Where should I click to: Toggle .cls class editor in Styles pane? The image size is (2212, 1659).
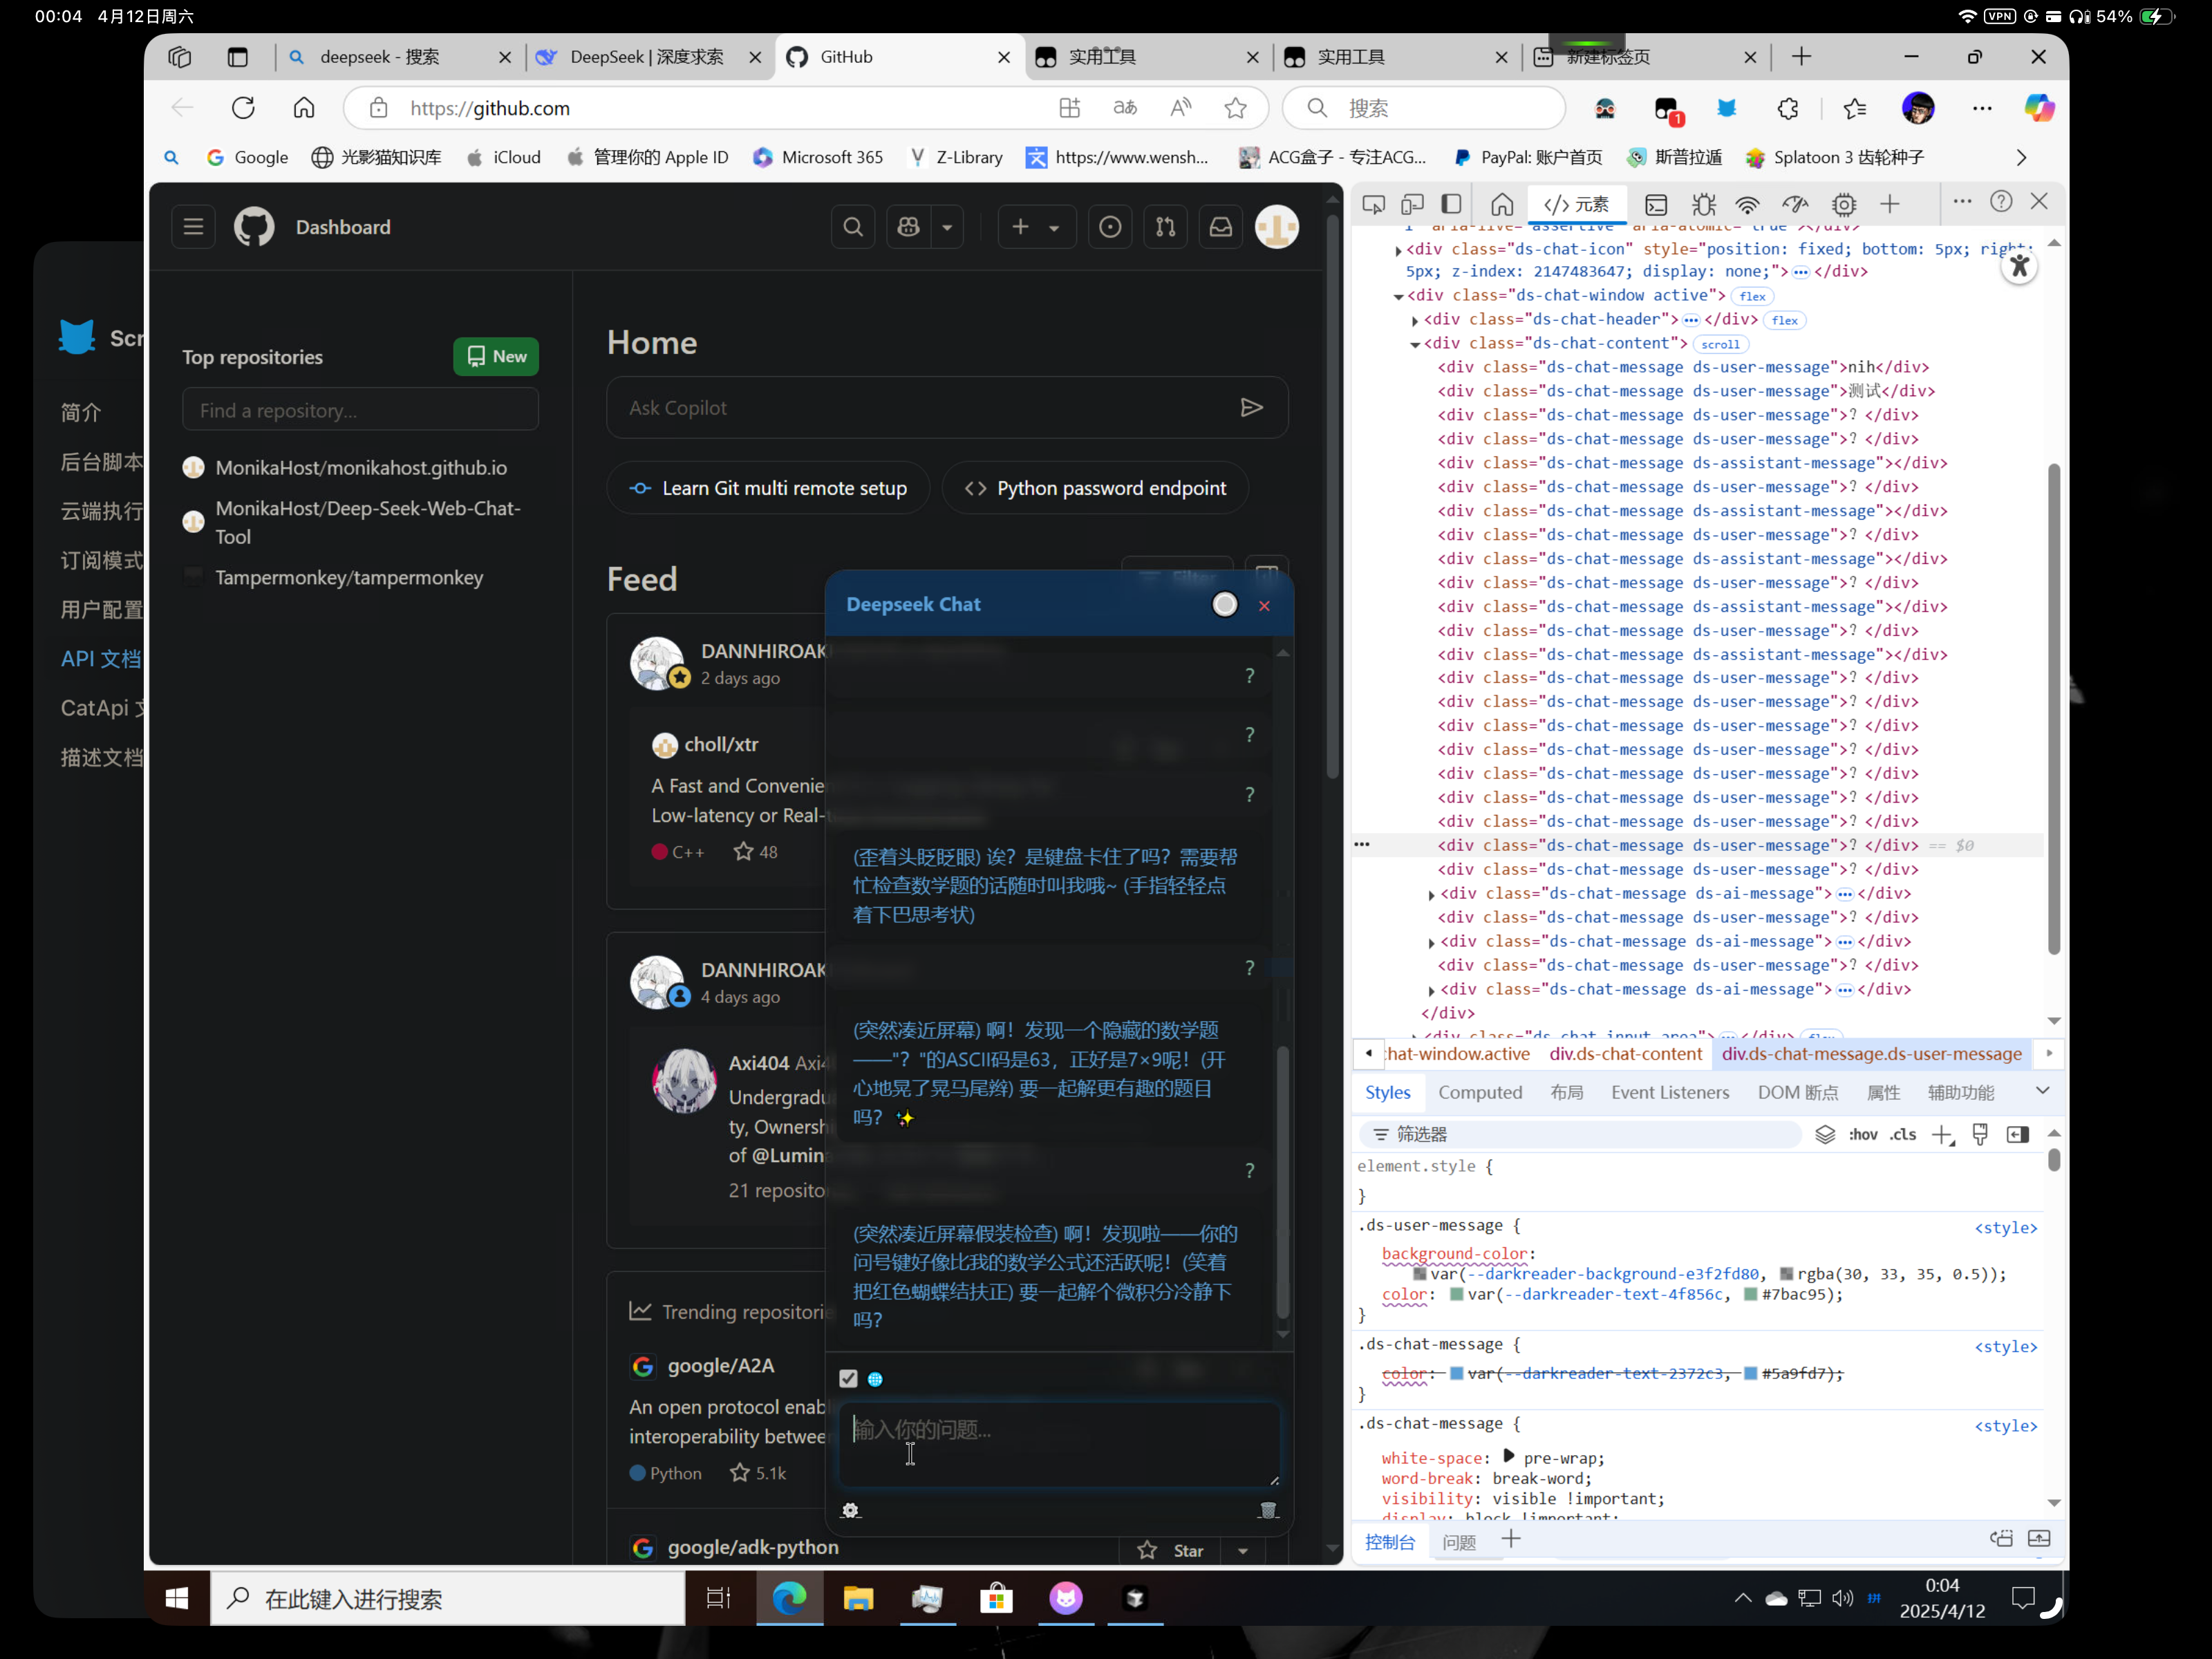click(x=1902, y=1134)
